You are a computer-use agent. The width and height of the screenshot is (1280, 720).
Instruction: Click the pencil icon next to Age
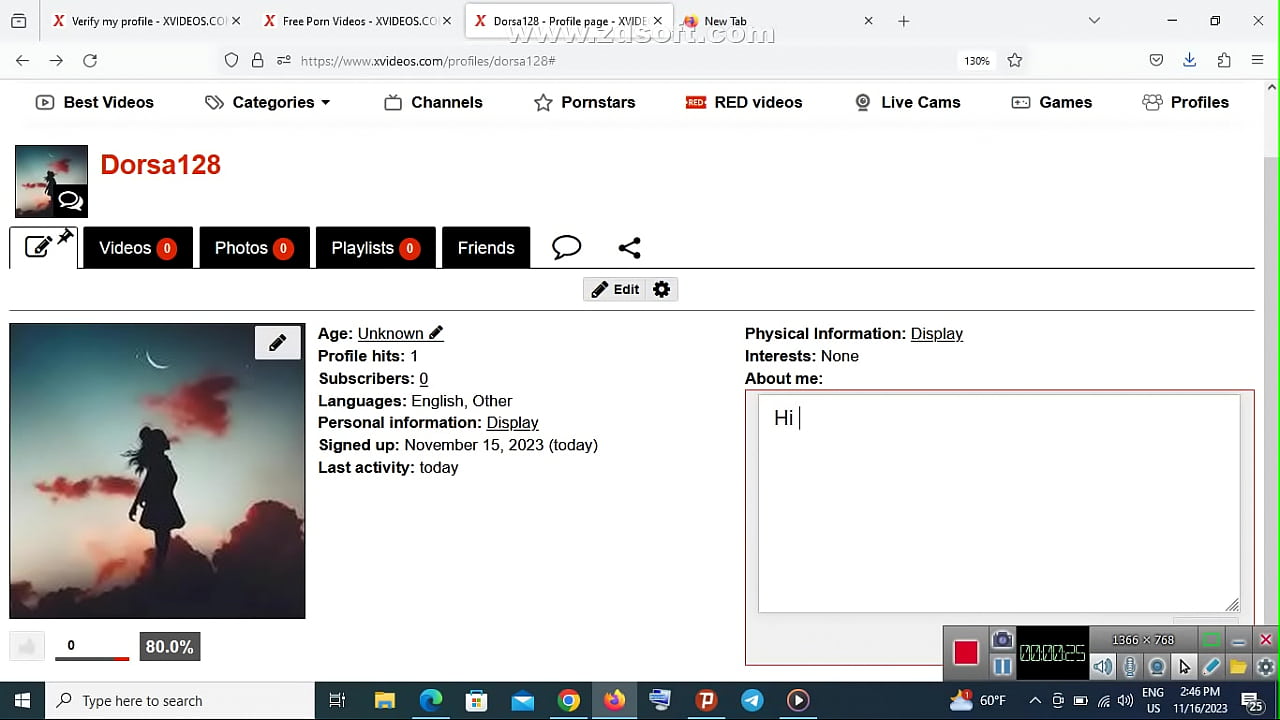point(436,334)
